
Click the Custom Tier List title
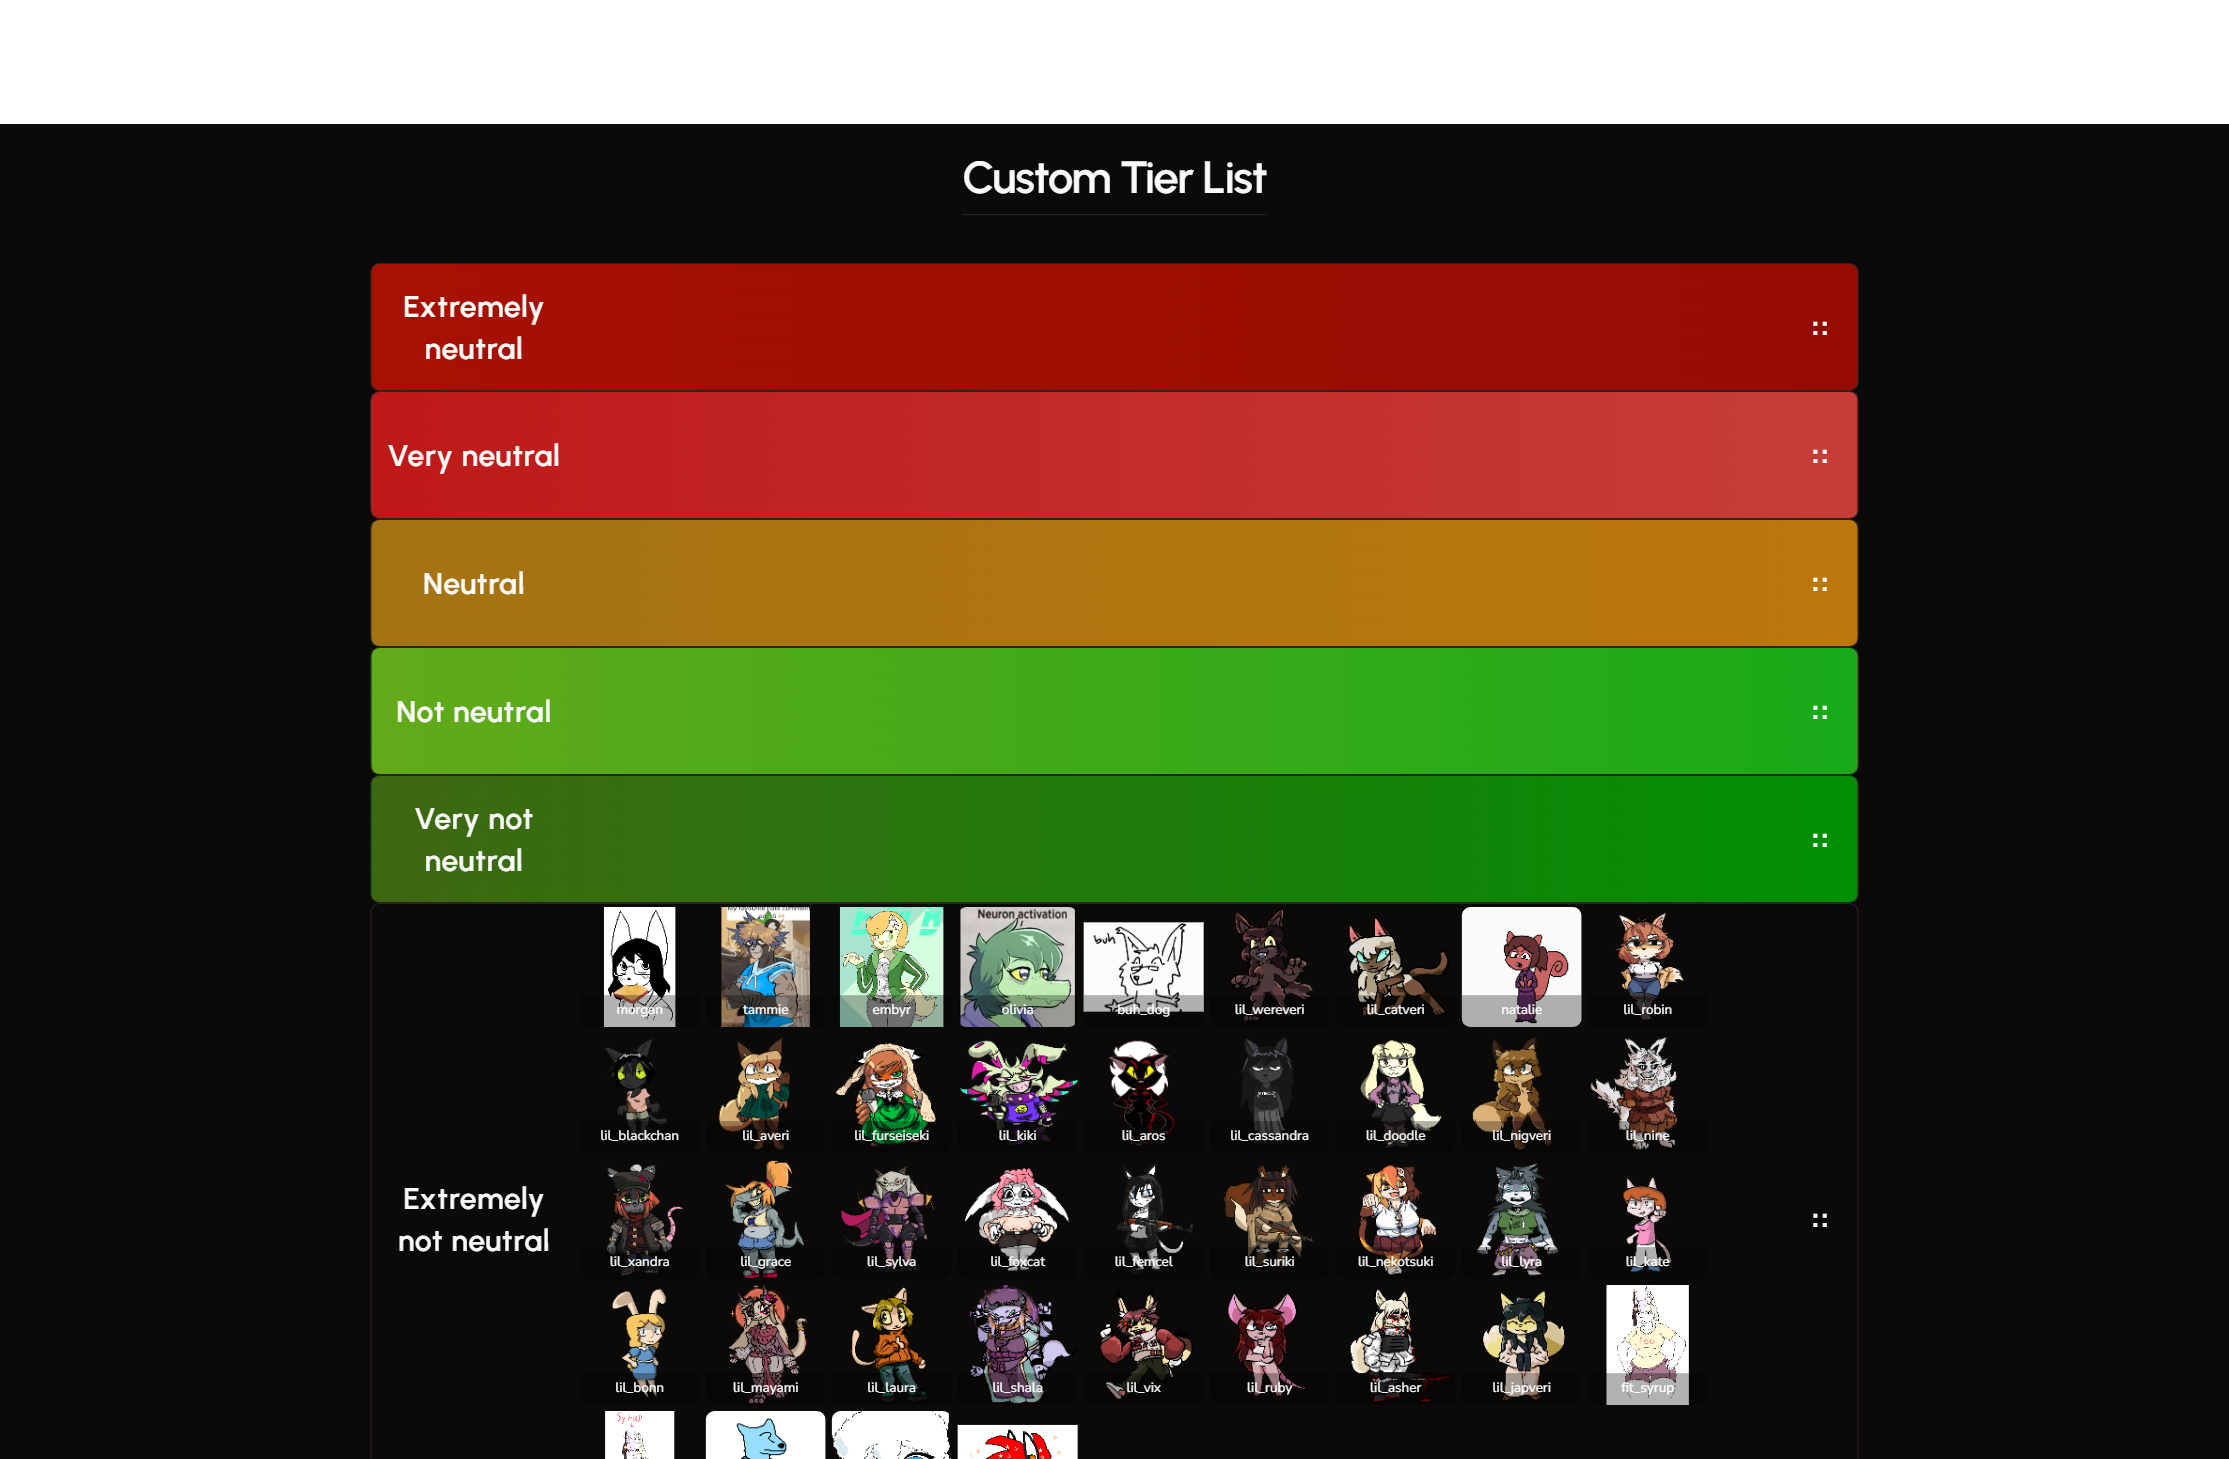[1114, 178]
